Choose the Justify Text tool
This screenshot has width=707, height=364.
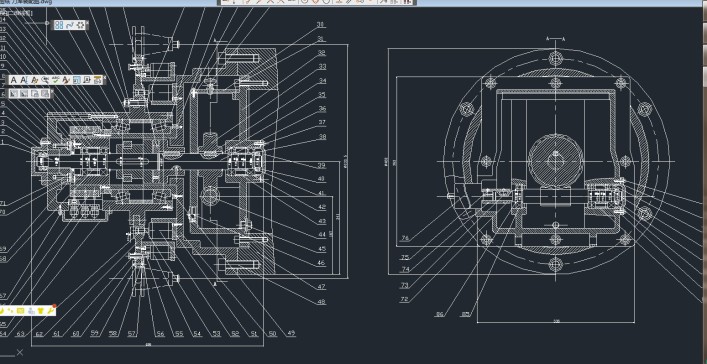(x=87, y=80)
